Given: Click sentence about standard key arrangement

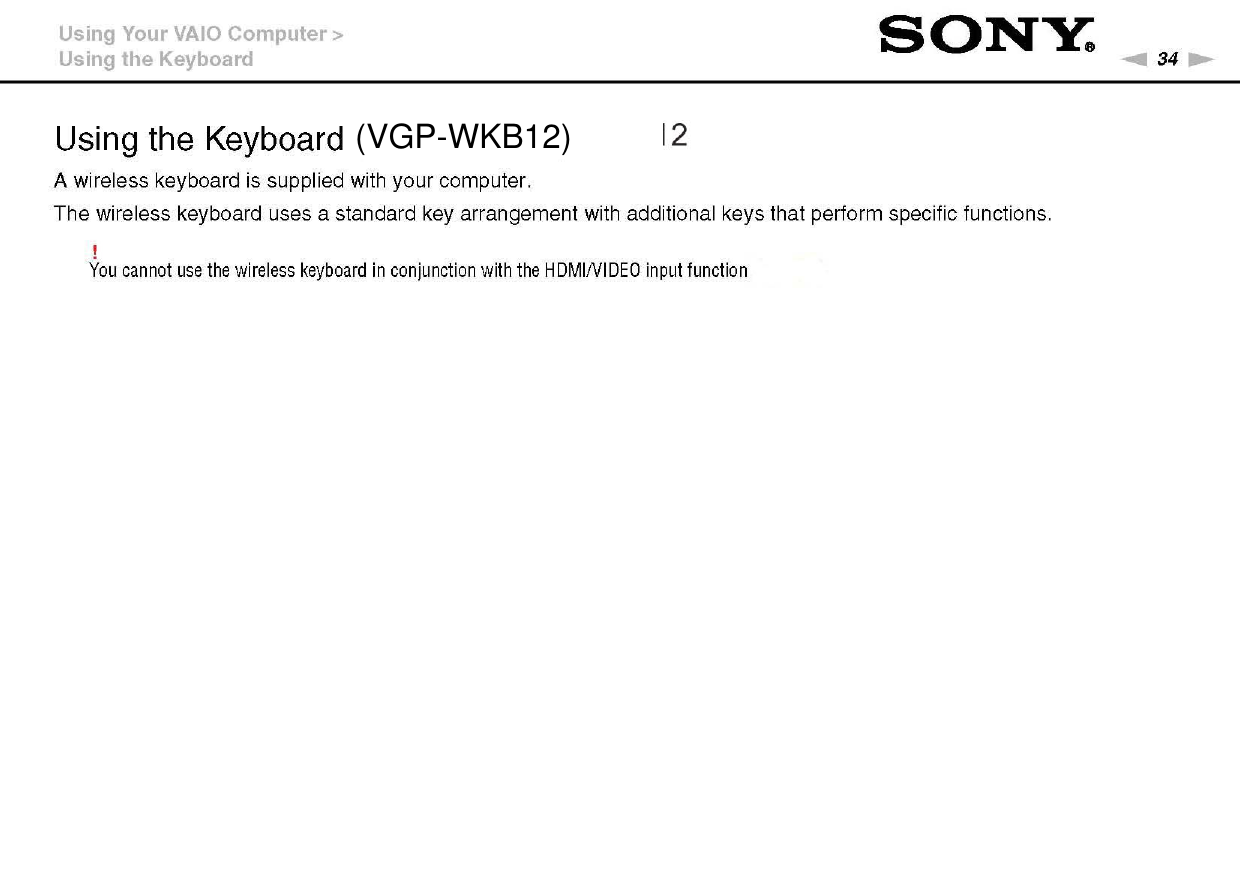Looking at the screenshot, I should [553, 214].
